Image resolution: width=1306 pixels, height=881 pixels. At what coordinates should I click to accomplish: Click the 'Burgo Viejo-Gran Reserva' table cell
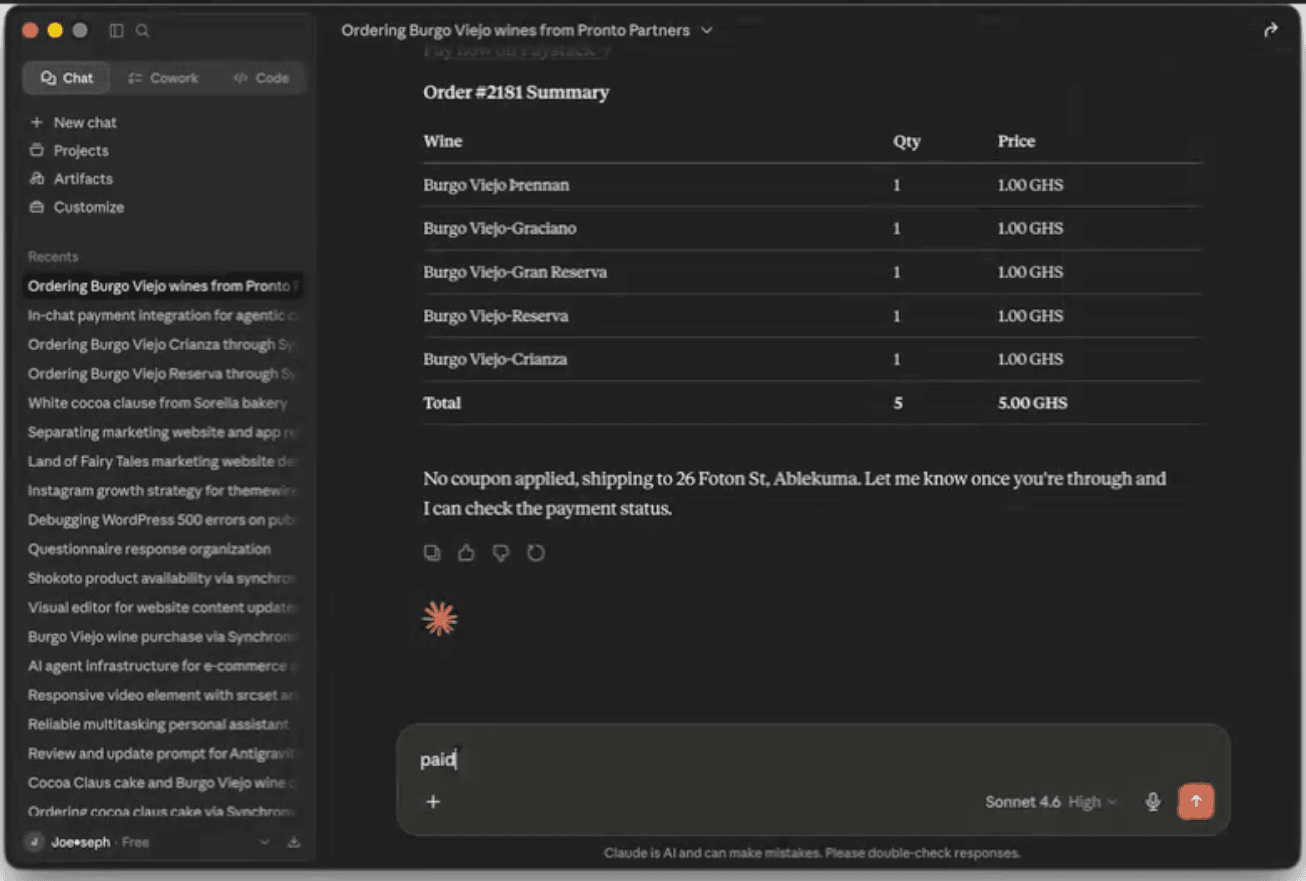pyautogui.click(x=515, y=272)
